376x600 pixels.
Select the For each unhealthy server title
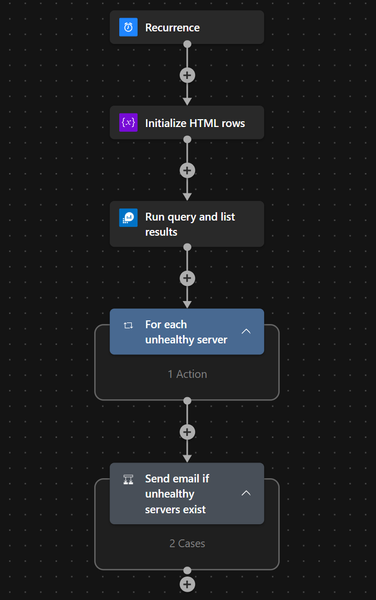point(186,332)
